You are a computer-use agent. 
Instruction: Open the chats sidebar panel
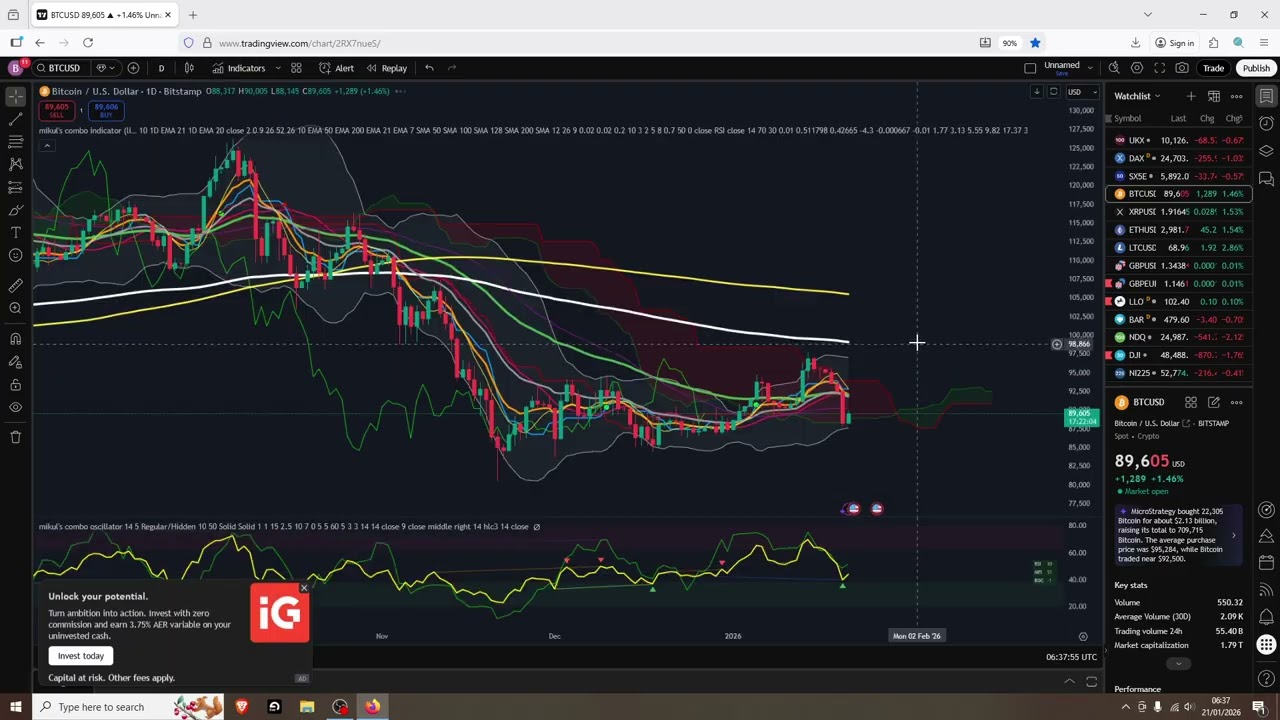[x=1266, y=179]
